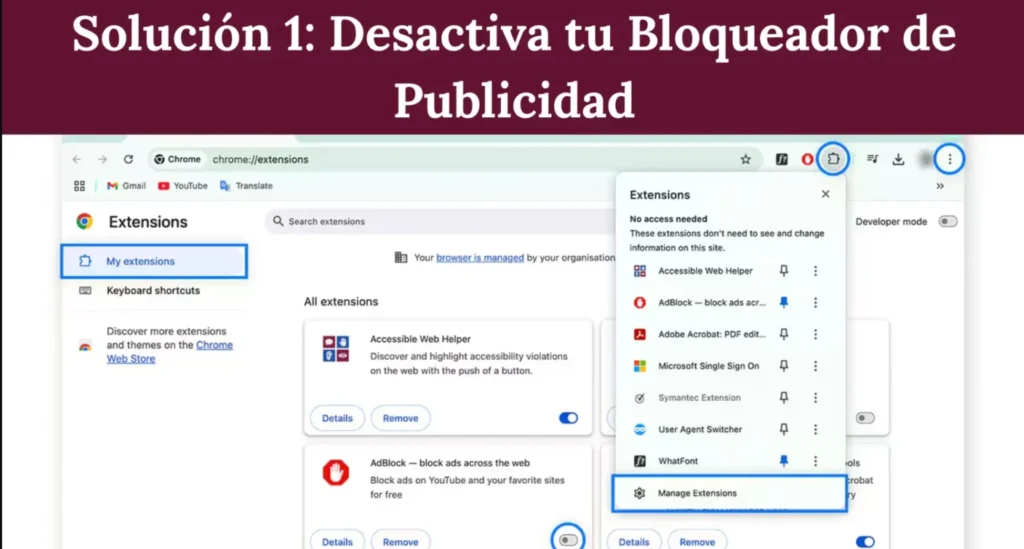Open more options for Adobe Acrobat
The height and width of the screenshot is (549, 1024).
point(815,334)
